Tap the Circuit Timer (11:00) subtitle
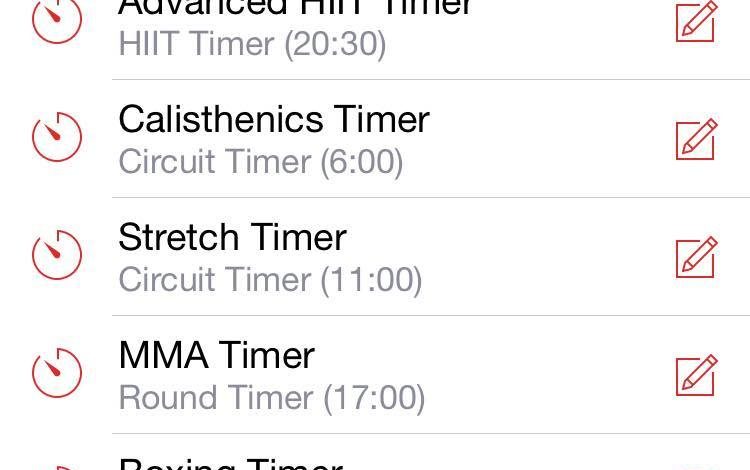The height and width of the screenshot is (470, 750). pyautogui.click(x=270, y=281)
